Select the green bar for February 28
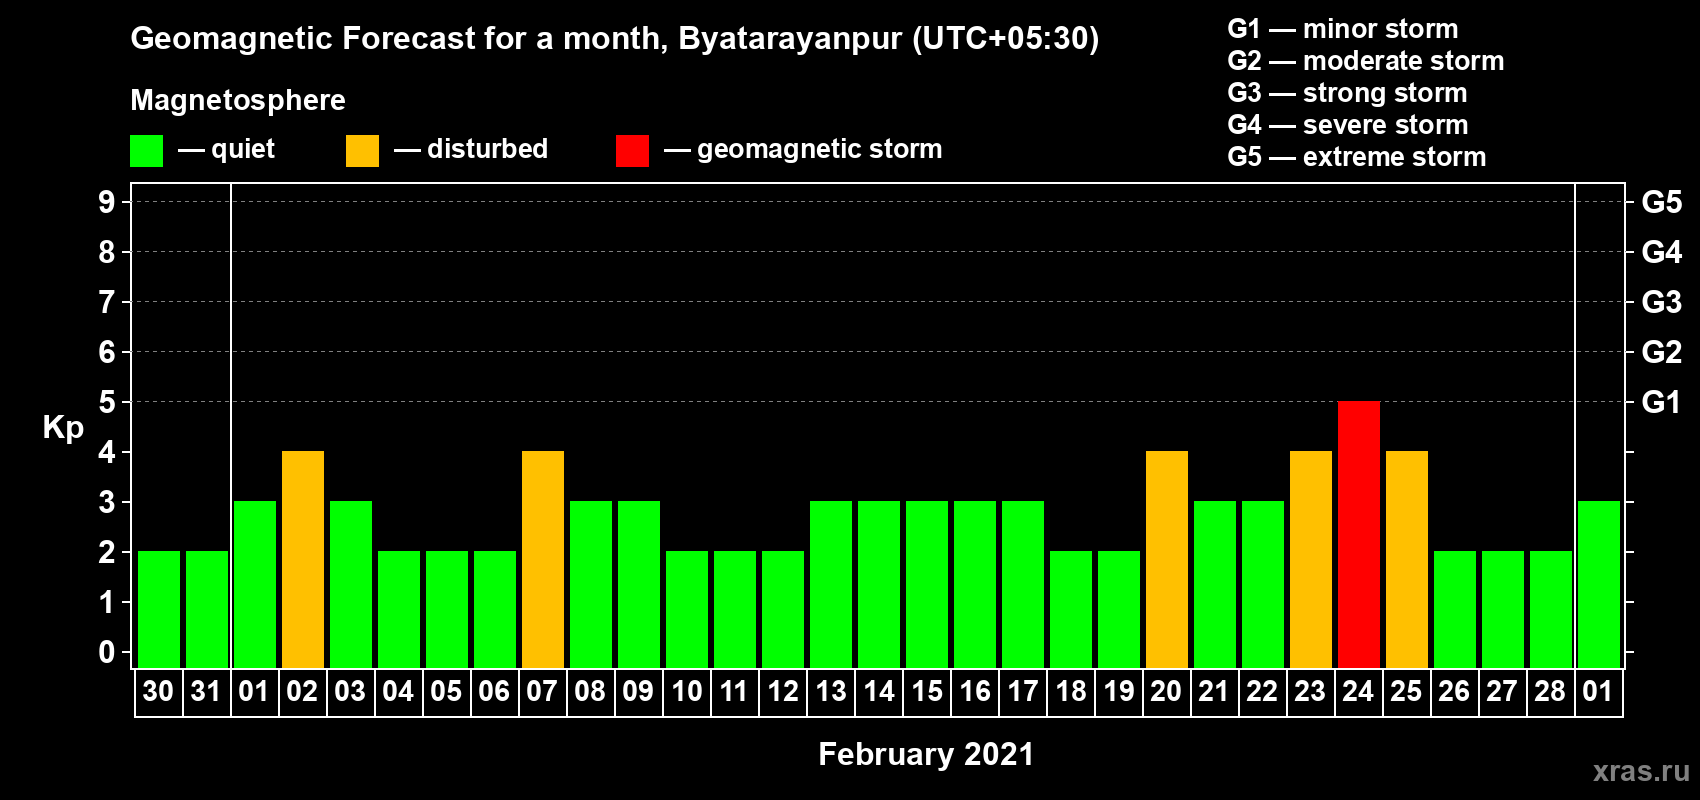 tap(1551, 610)
